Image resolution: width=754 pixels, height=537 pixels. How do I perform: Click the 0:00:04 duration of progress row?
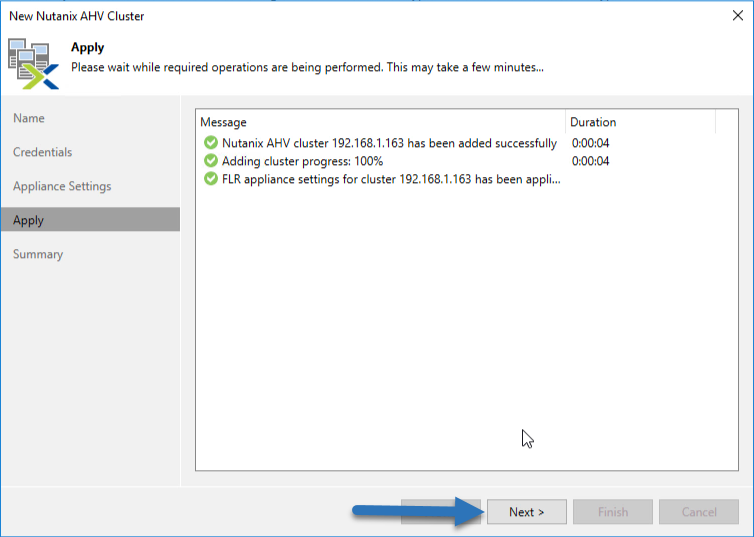(591, 161)
